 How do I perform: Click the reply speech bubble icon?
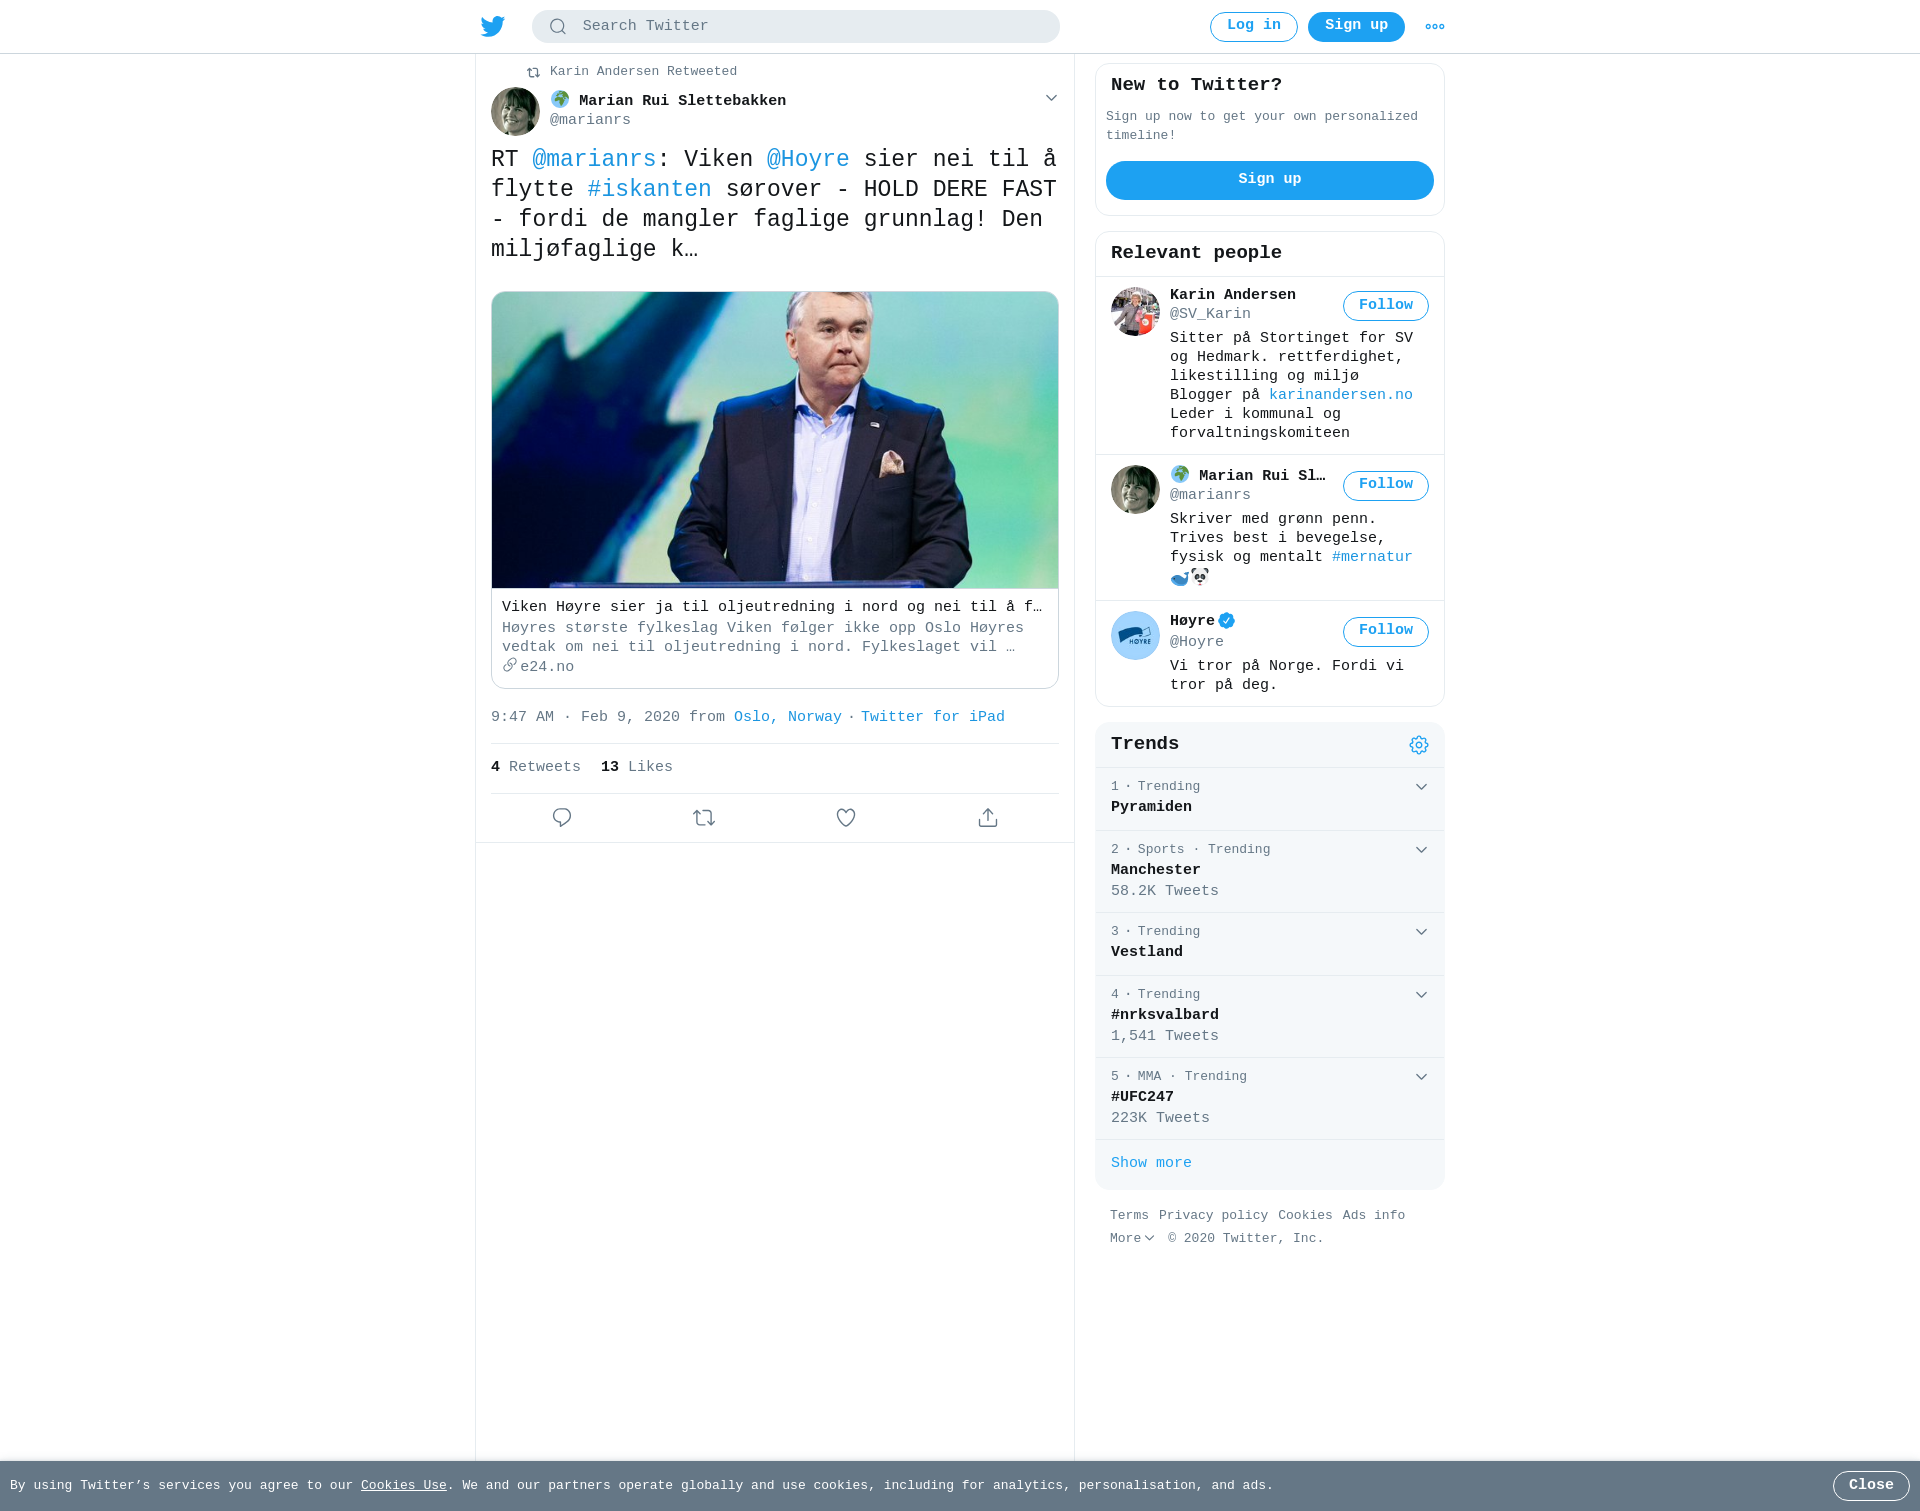click(x=562, y=818)
